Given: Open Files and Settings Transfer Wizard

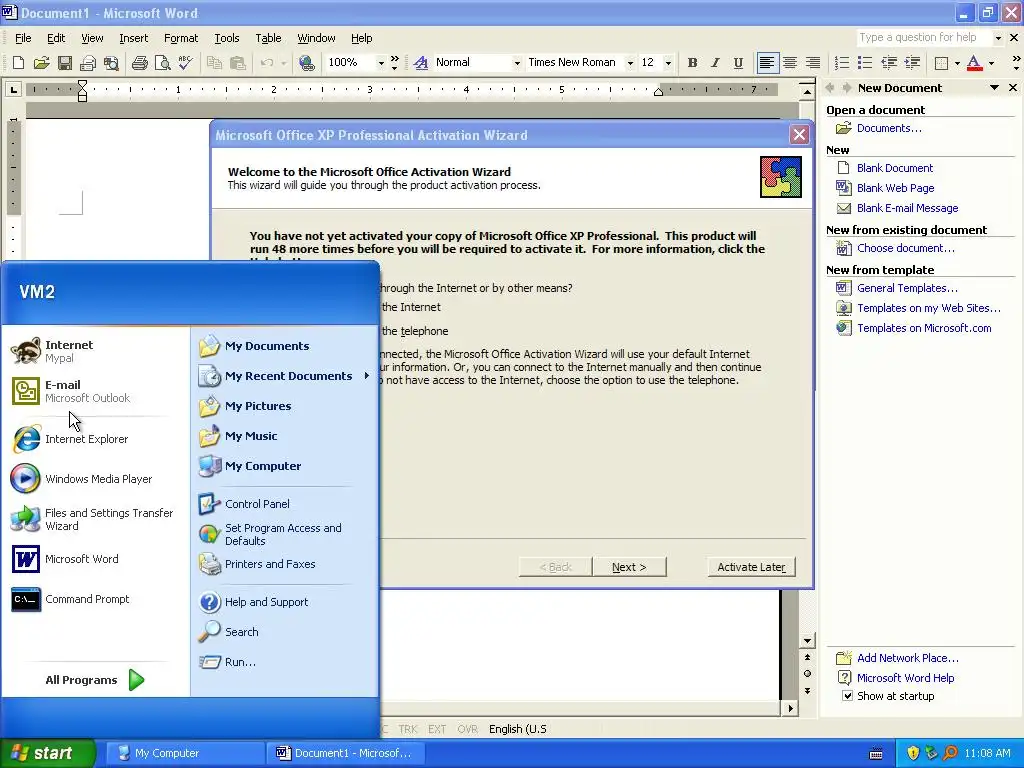Looking at the screenshot, I should tap(95, 519).
